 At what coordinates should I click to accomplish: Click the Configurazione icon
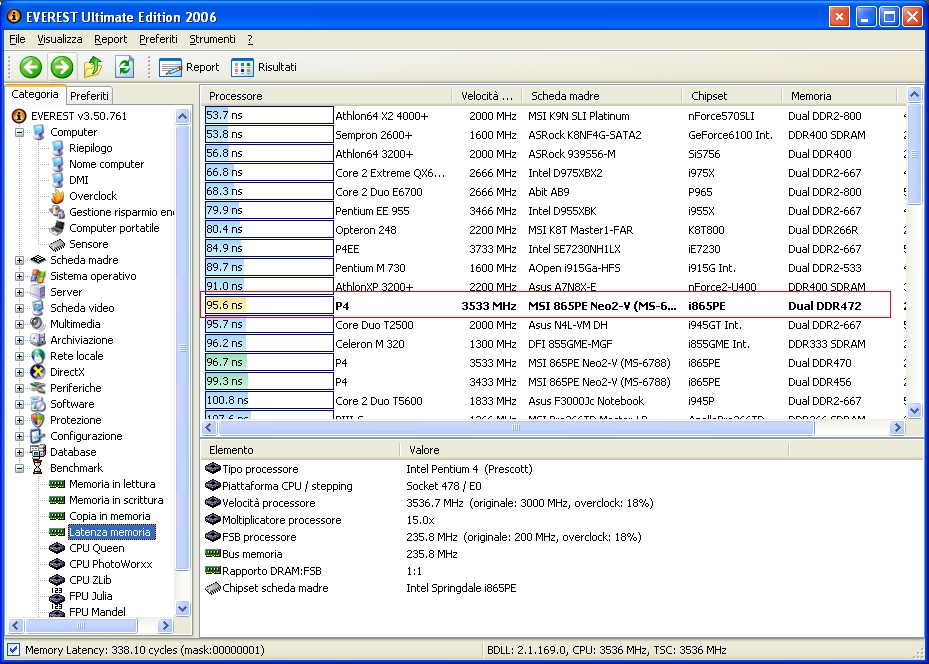point(38,436)
